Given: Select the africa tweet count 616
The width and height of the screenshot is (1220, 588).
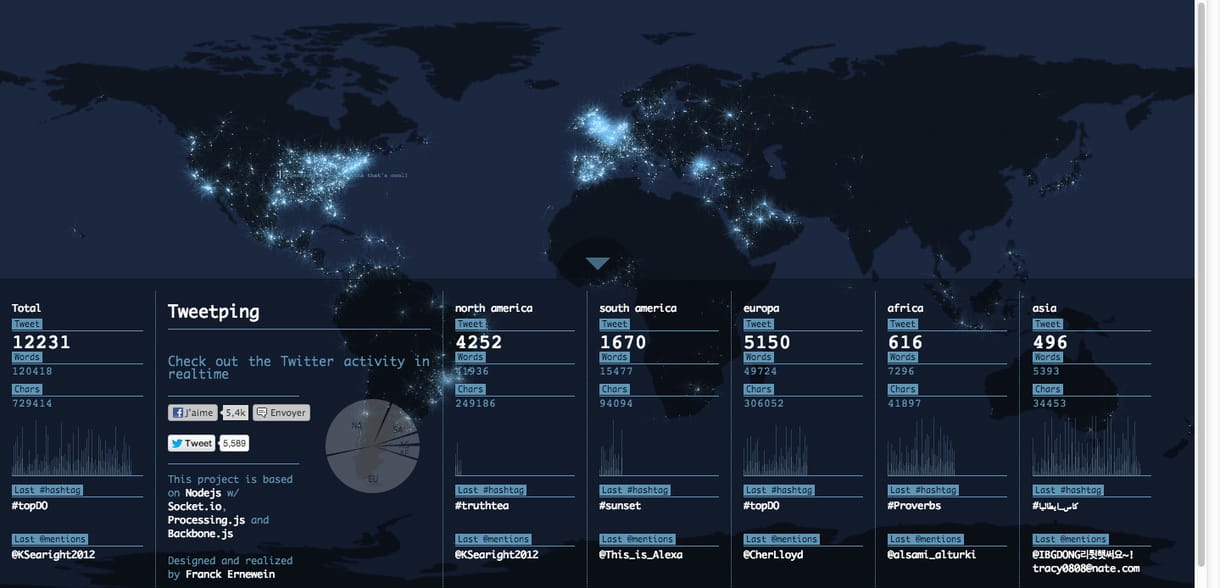Looking at the screenshot, I should pos(905,342).
